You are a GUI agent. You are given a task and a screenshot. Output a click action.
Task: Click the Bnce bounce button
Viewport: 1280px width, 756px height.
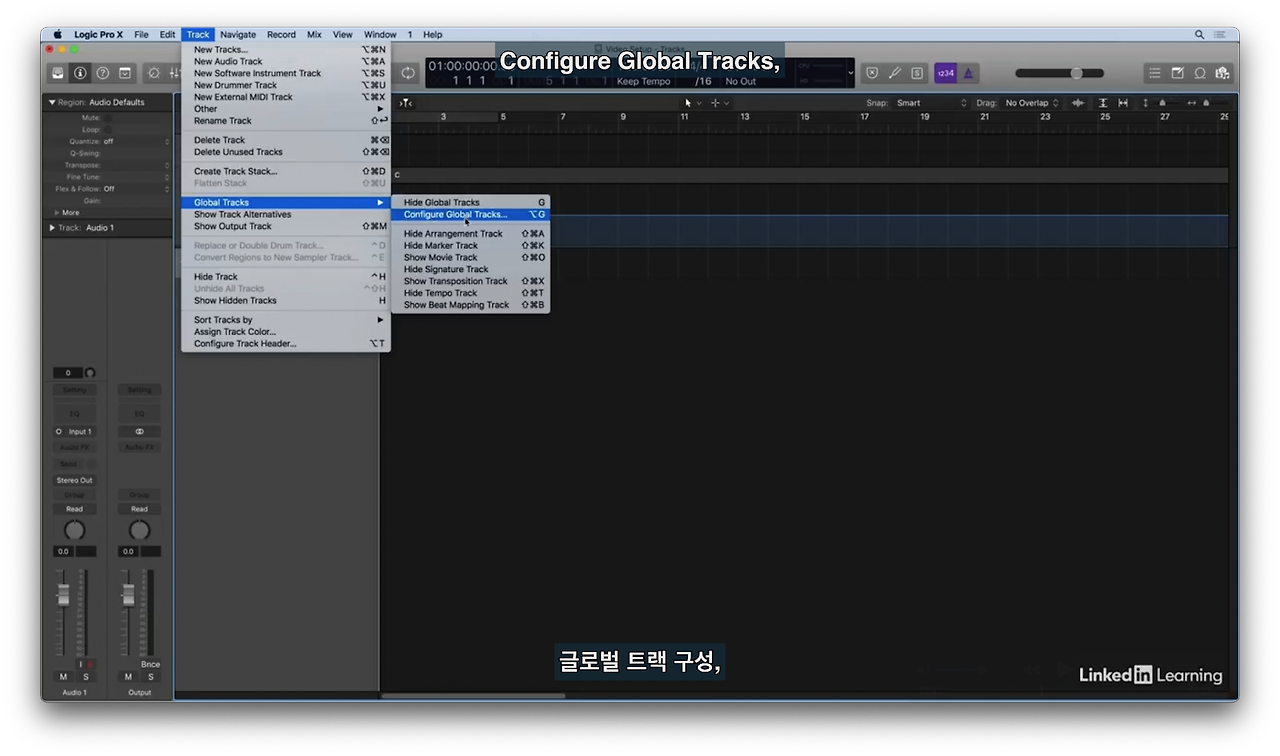click(150, 664)
